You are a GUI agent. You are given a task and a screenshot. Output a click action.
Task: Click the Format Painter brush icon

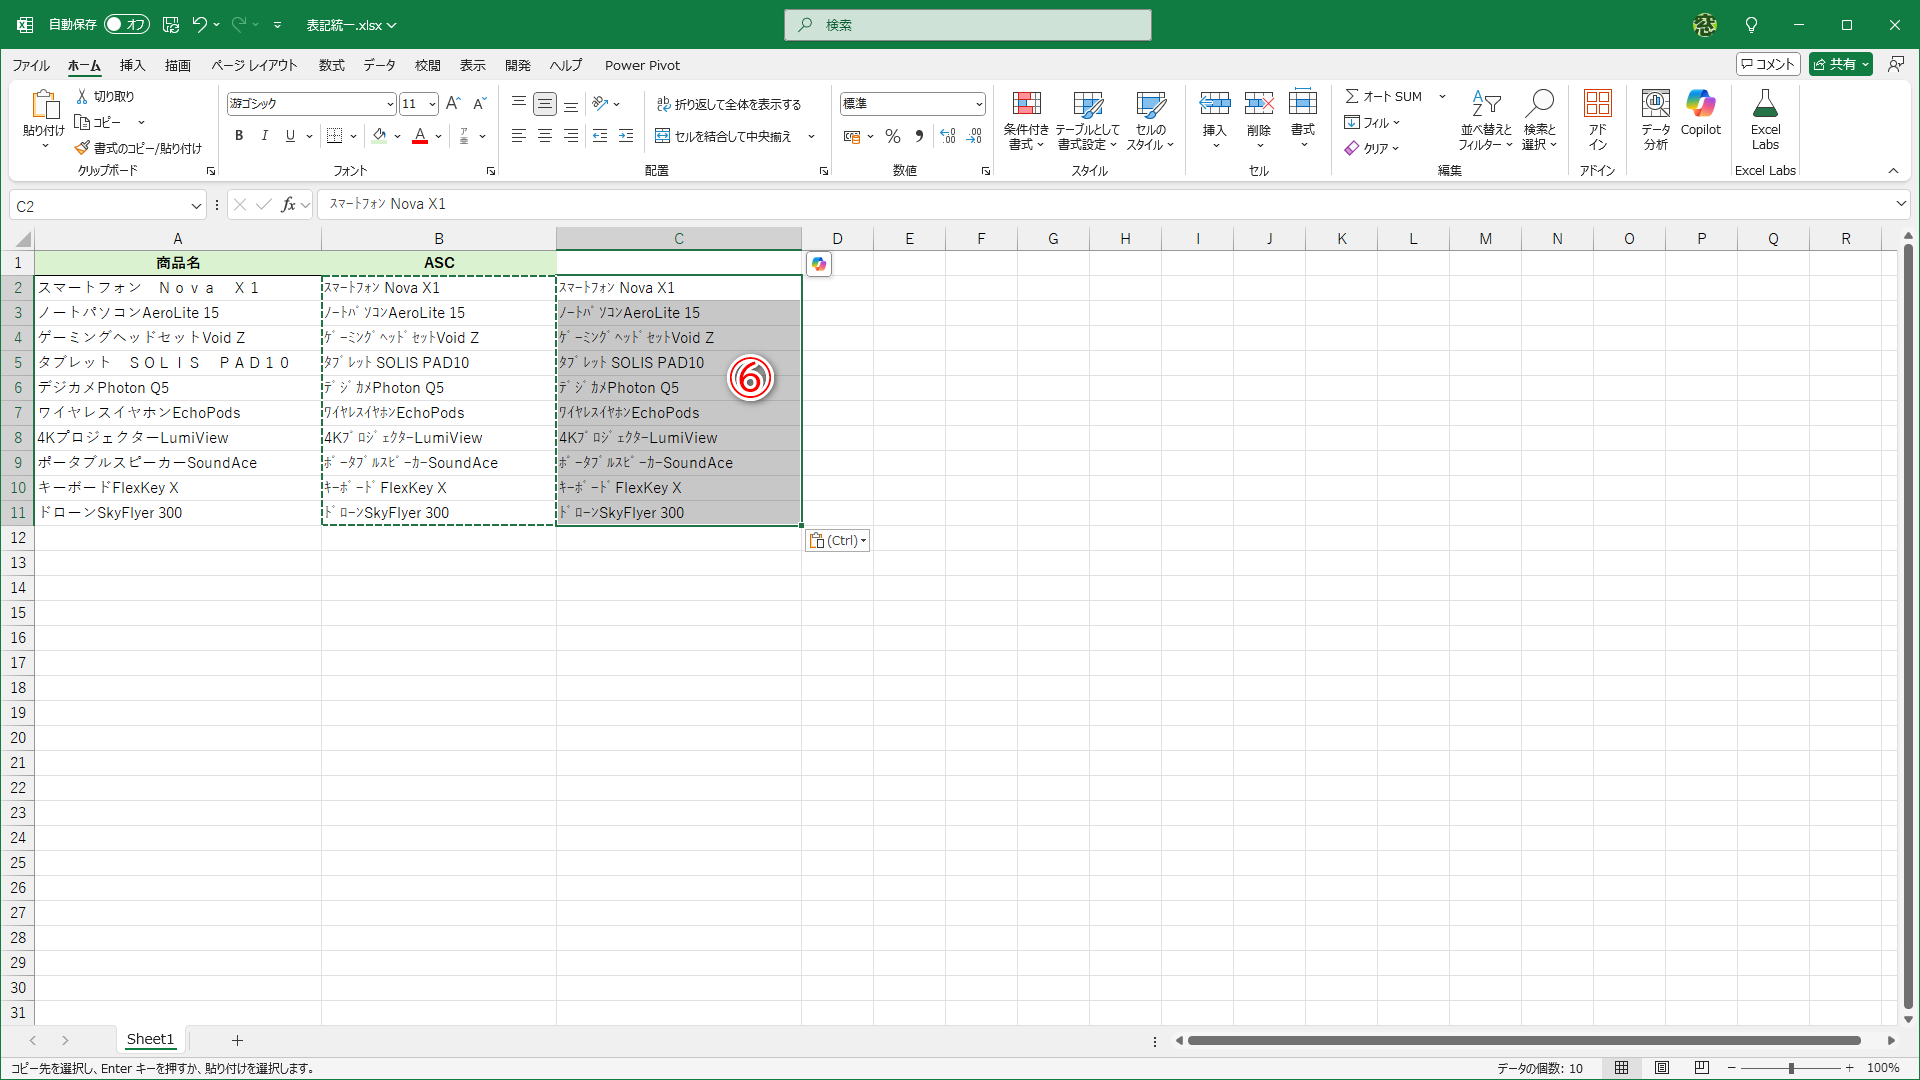[82, 148]
